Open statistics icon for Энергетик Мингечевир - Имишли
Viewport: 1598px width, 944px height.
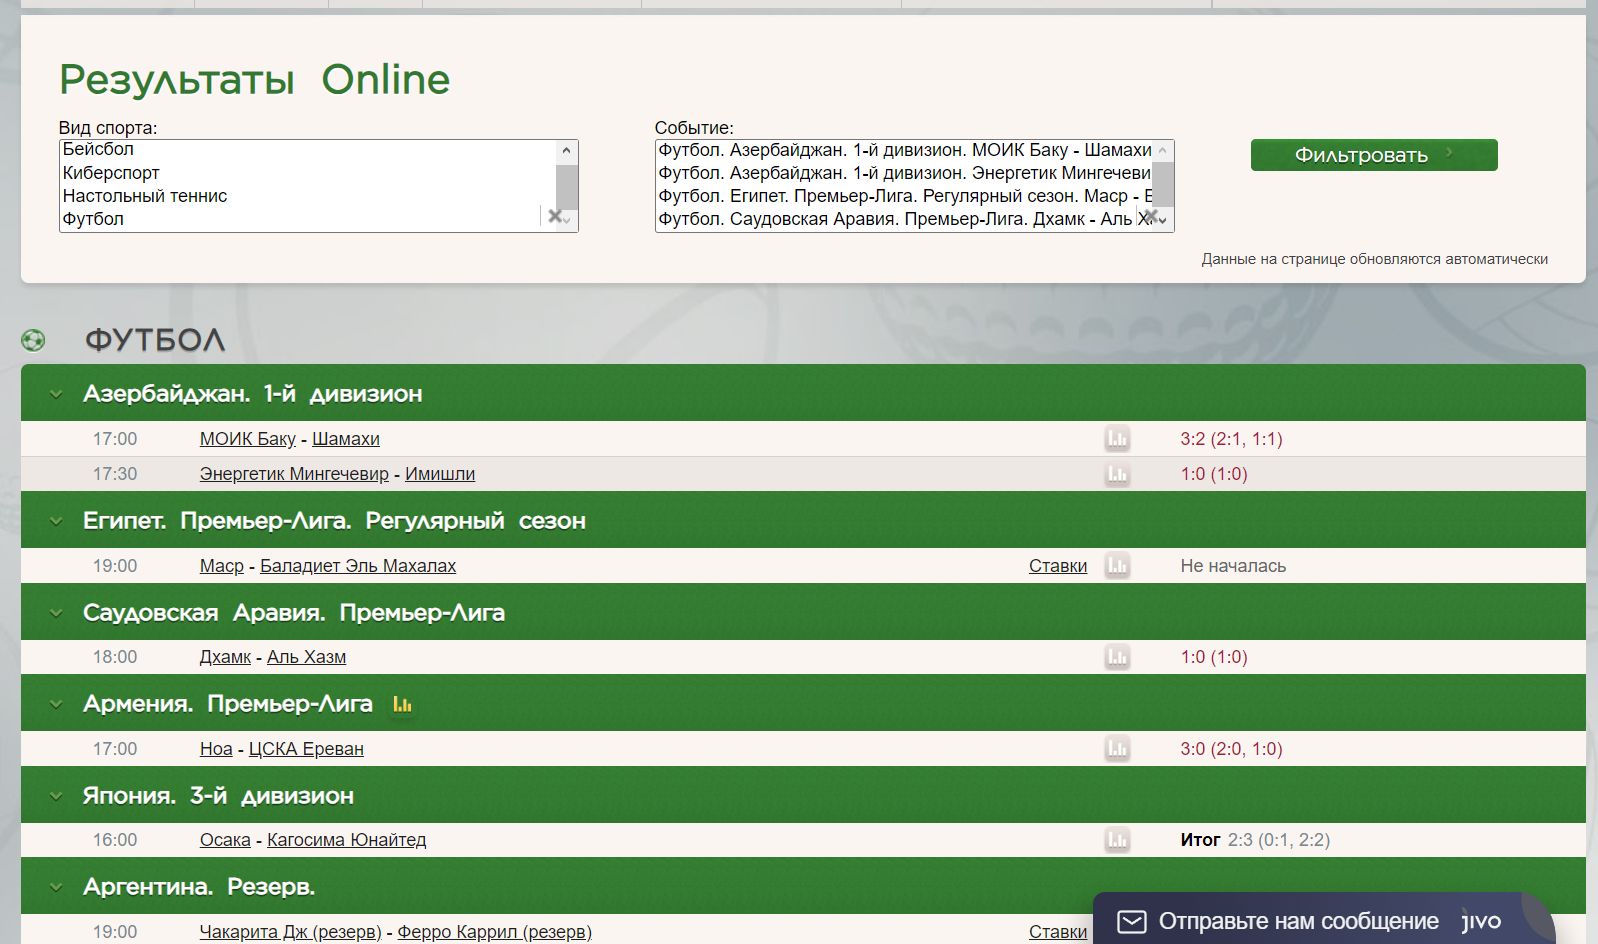pyautogui.click(x=1117, y=474)
